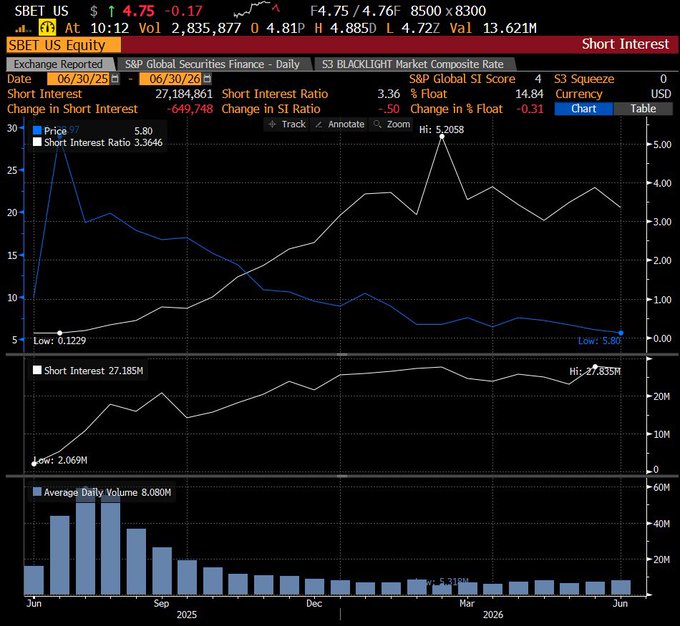Click the Short Interest title in red header

[x=625, y=44]
